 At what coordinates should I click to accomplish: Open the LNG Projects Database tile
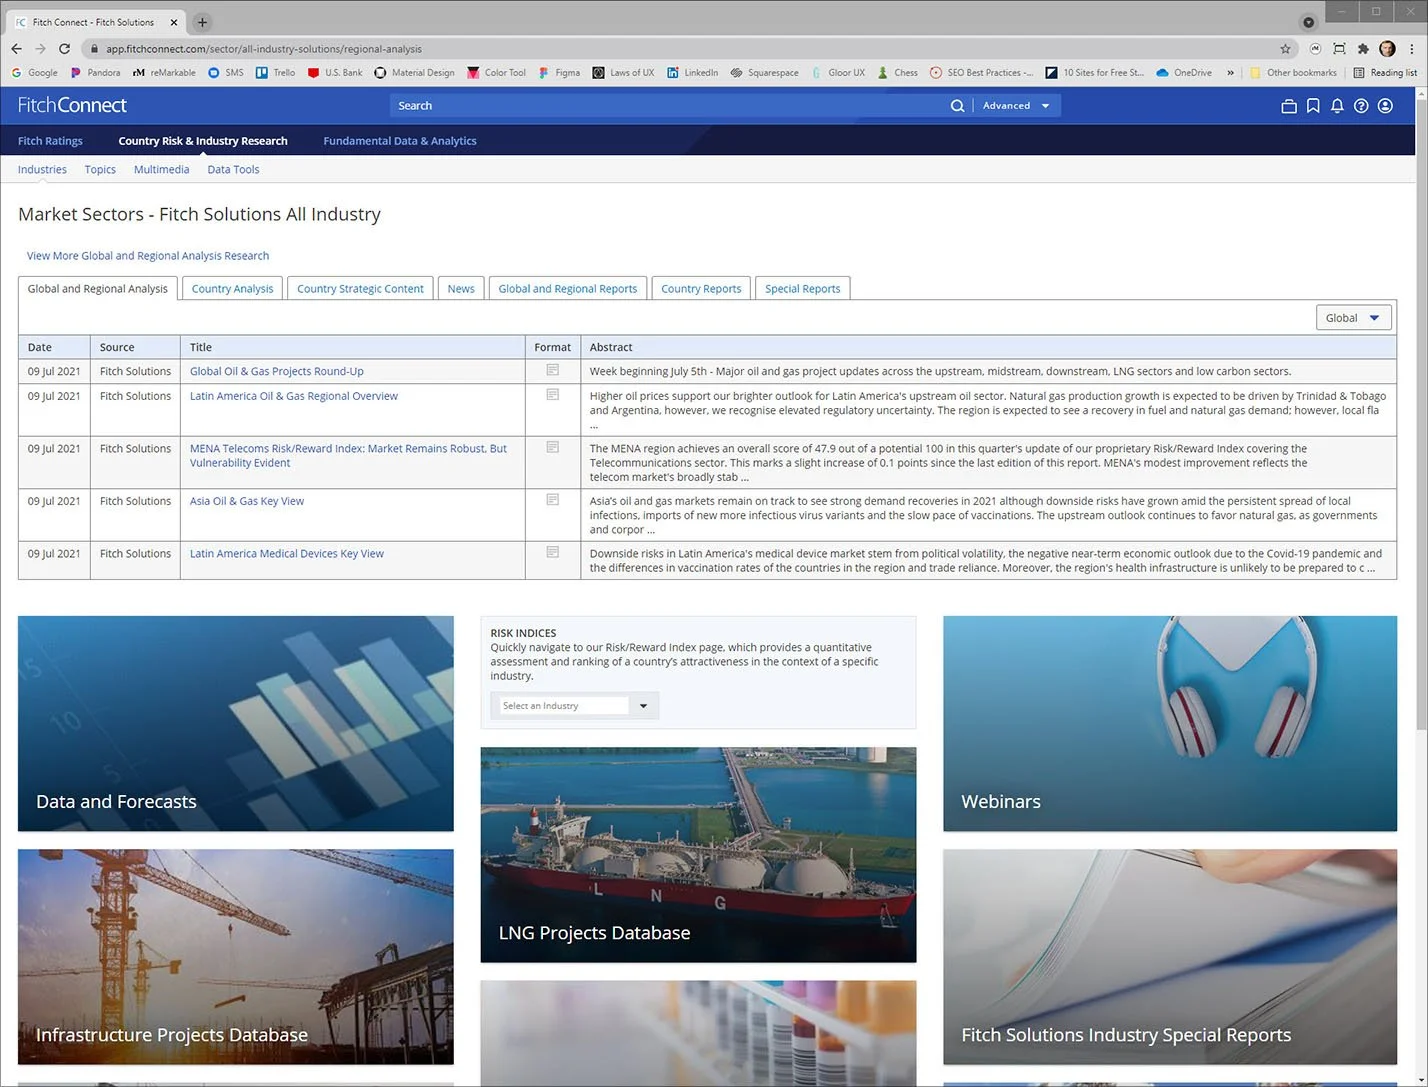pyautogui.click(x=698, y=855)
